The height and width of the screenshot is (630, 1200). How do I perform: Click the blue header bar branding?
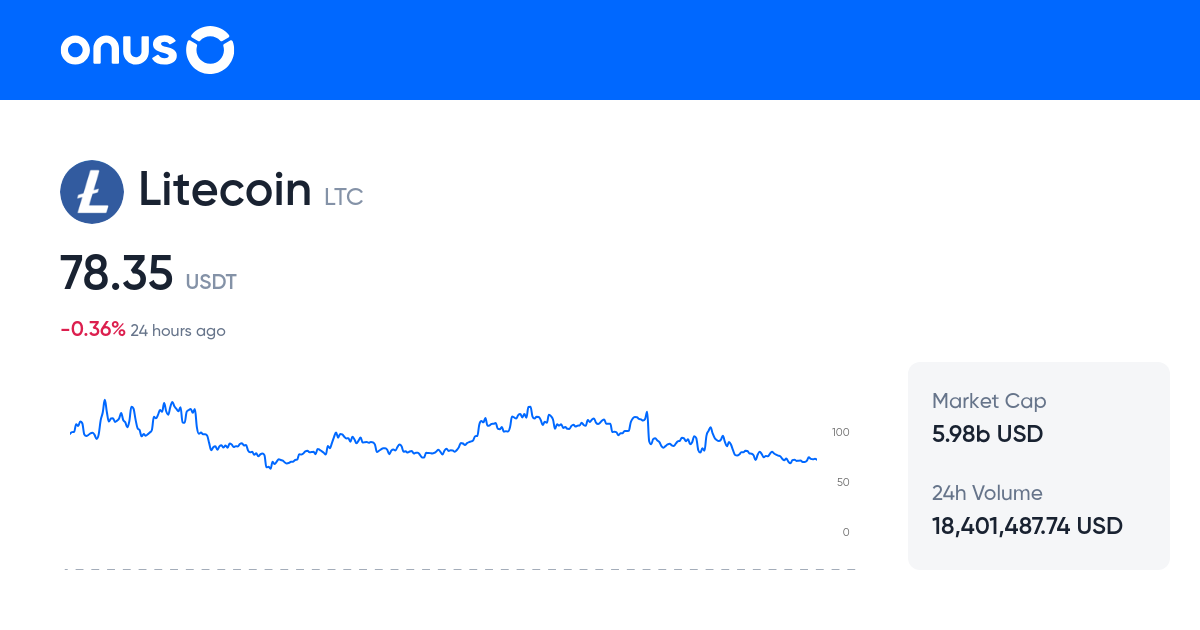(146, 49)
